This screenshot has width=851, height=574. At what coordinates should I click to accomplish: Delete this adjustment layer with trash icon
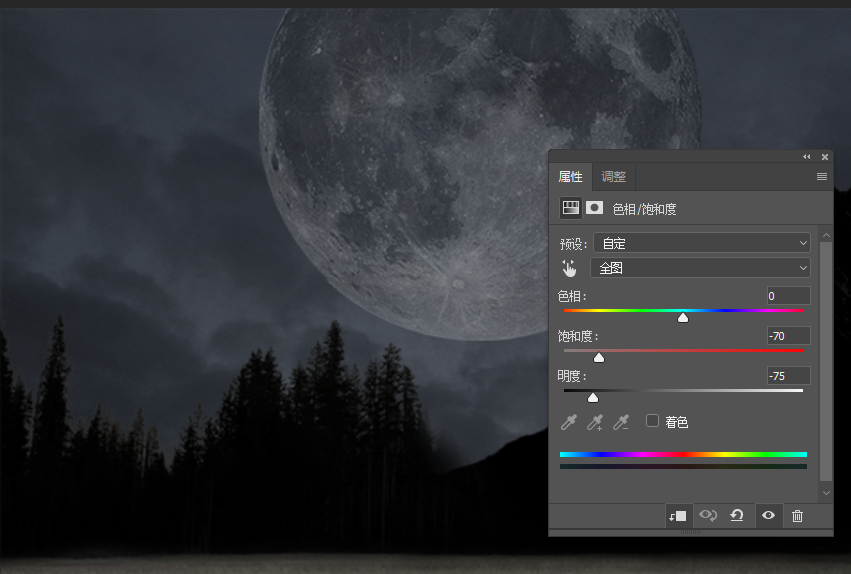(797, 516)
